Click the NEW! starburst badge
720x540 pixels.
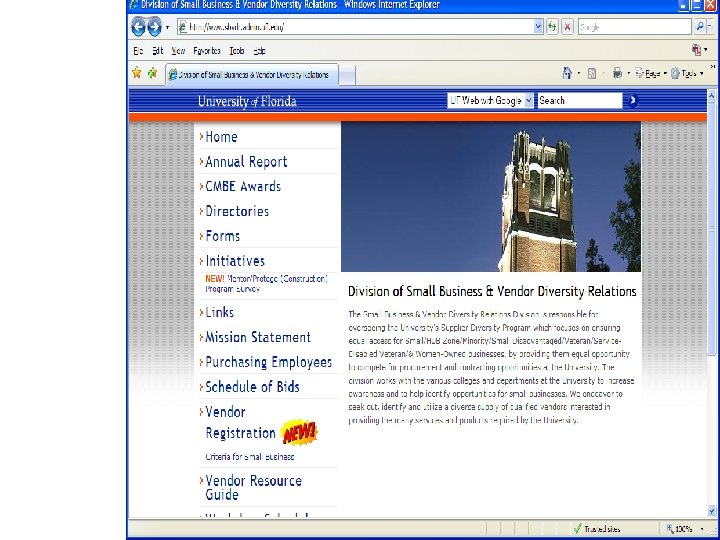[299, 432]
